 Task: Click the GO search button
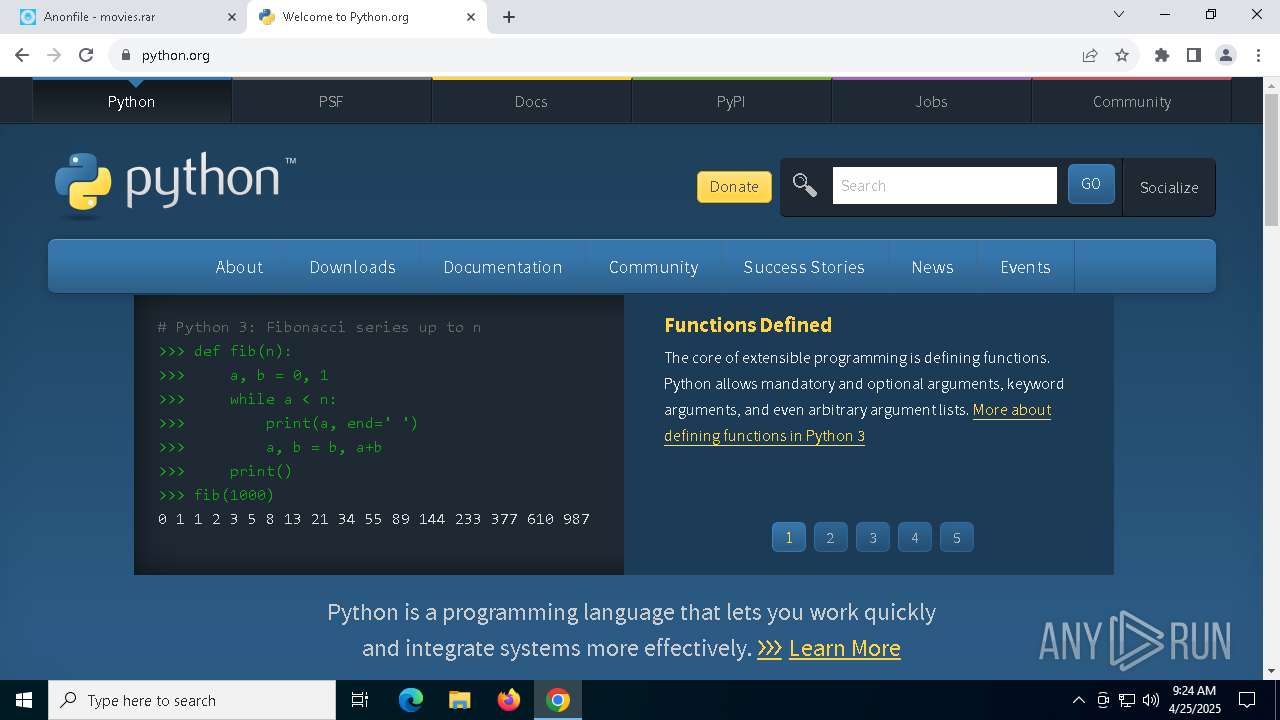point(1091,184)
